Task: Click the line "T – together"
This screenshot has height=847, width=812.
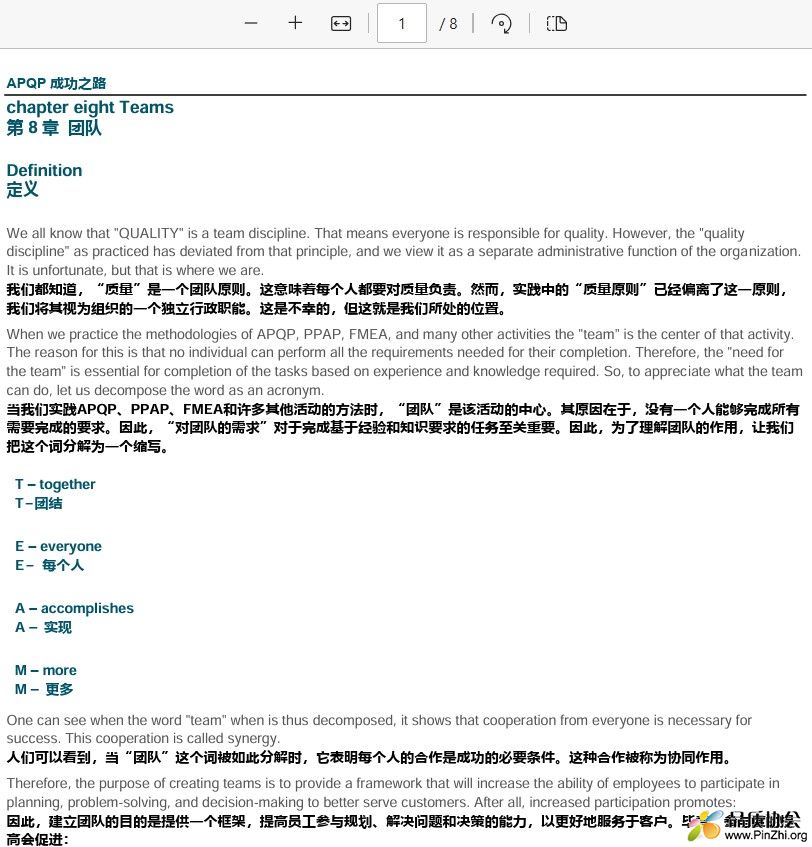Action: point(55,484)
